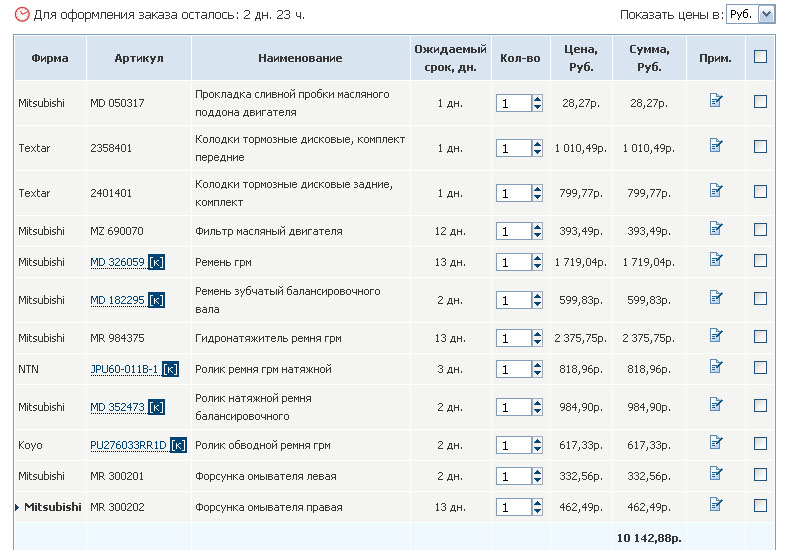806x550 pixels.
Task: Check the select-all checkbox in header
Action: click(760, 57)
